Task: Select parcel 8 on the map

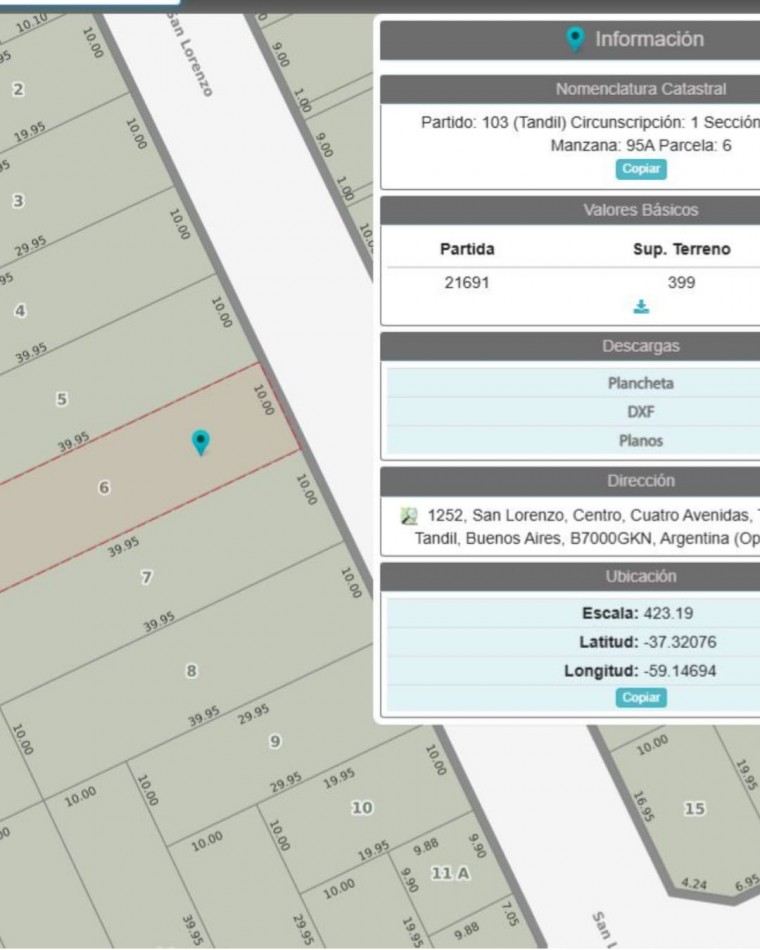Action: [191, 671]
